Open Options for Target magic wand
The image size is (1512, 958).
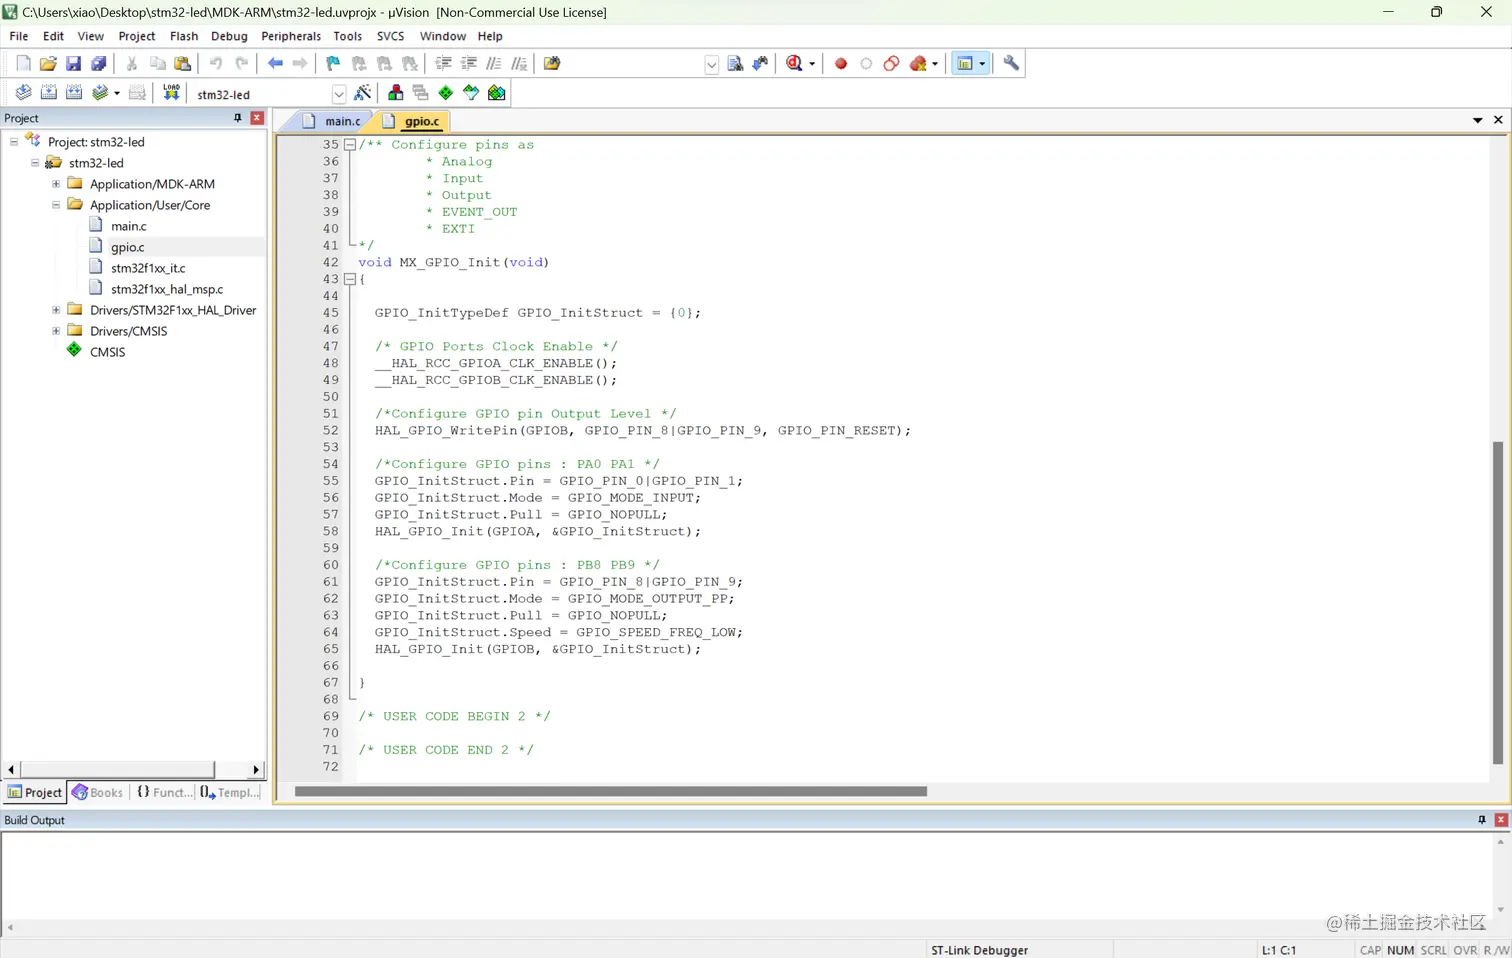pyautogui.click(x=363, y=93)
